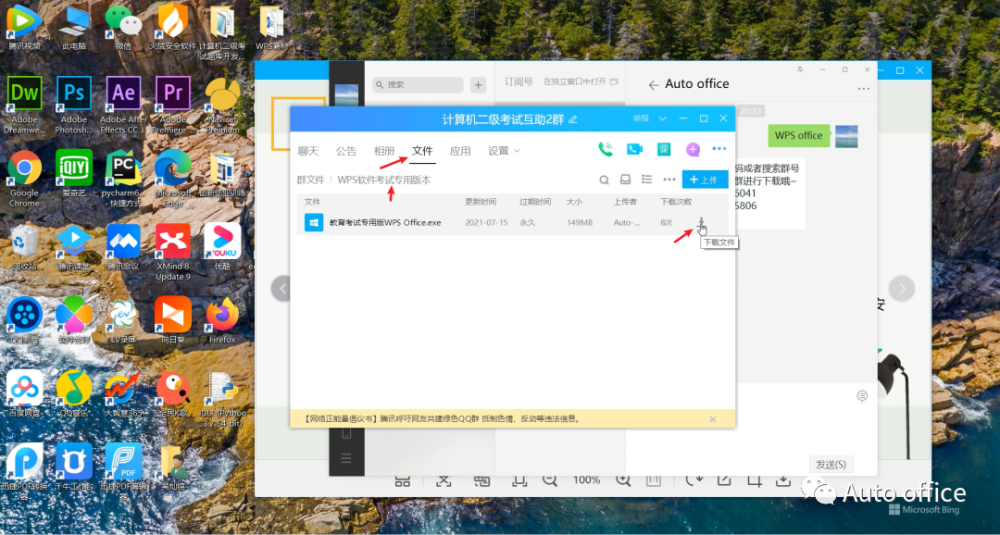Image resolution: width=1000 pixels, height=535 pixels.
Task: Open the green 课 classroom icon
Action: [x=664, y=149]
